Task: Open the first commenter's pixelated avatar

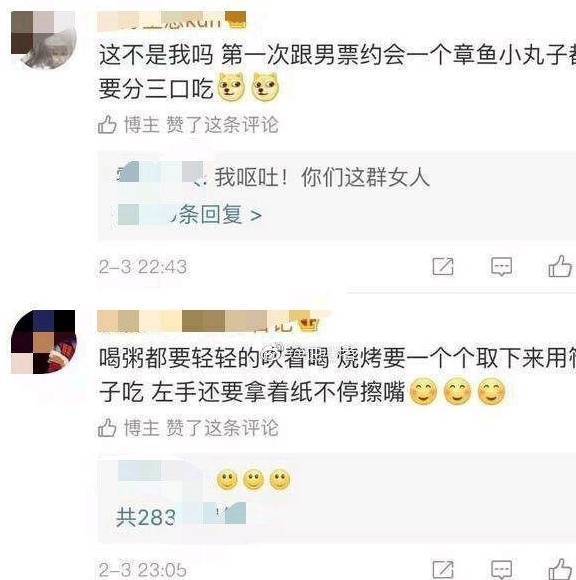Action: coord(43,39)
